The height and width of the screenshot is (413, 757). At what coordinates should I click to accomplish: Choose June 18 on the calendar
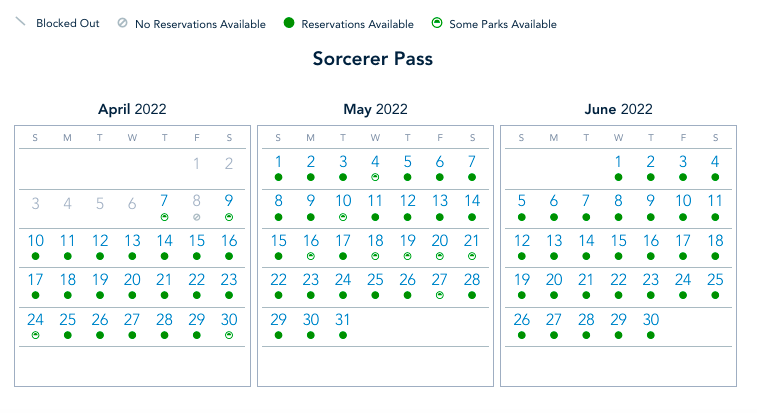click(x=714, y=241)
